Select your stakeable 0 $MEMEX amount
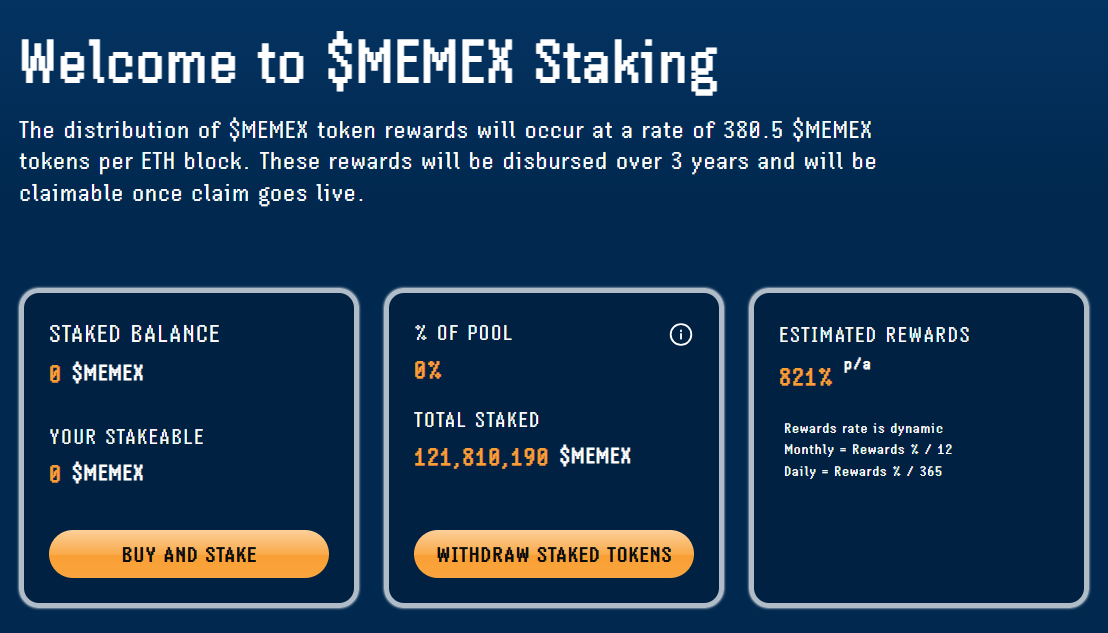This screenshot has height=633, width=1108. click(95, 472)
